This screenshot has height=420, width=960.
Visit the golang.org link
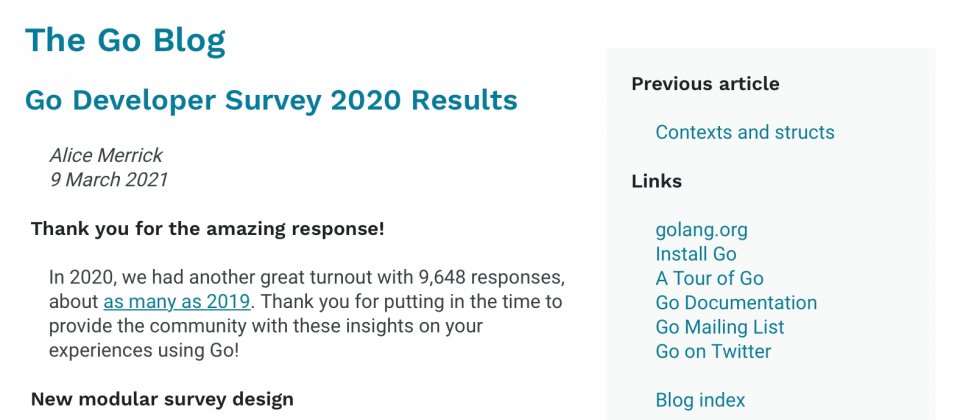pyautogui.click(x=701, y=230)
